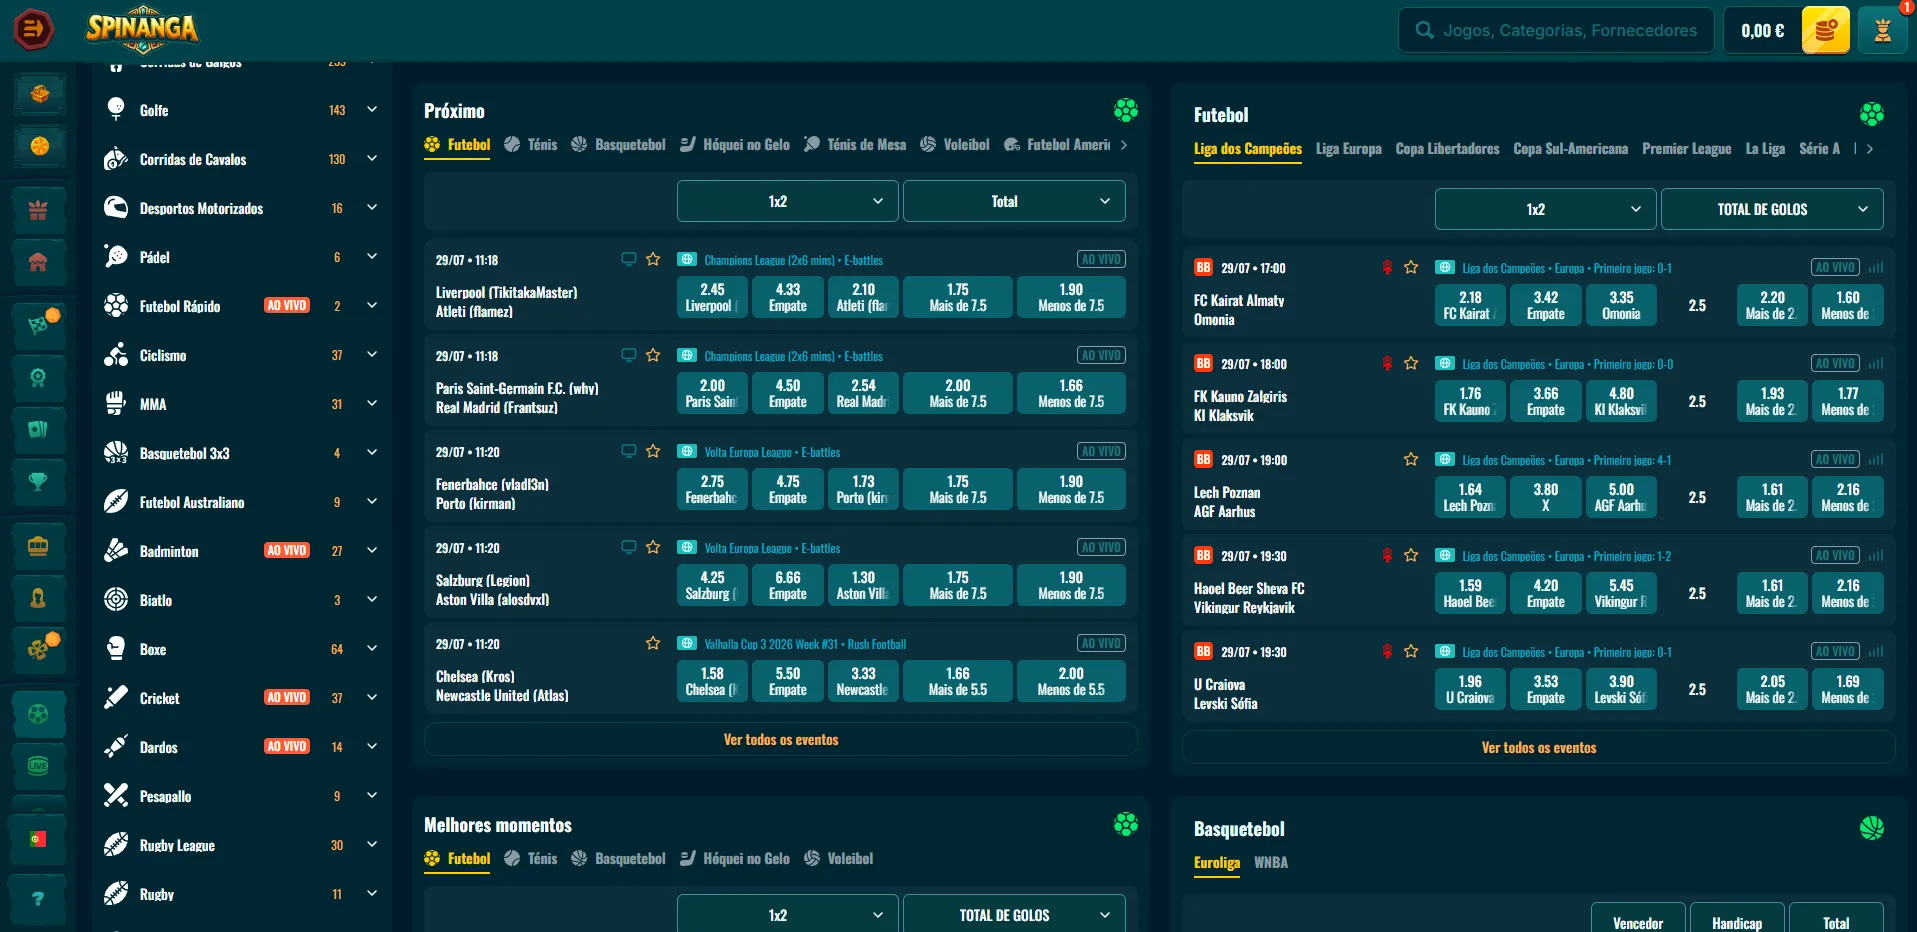The image size is (1917, 932).
Task: Open TOTAL DE GOLOS dropdown in Futebol panel
Action: tap(1772, 209)
